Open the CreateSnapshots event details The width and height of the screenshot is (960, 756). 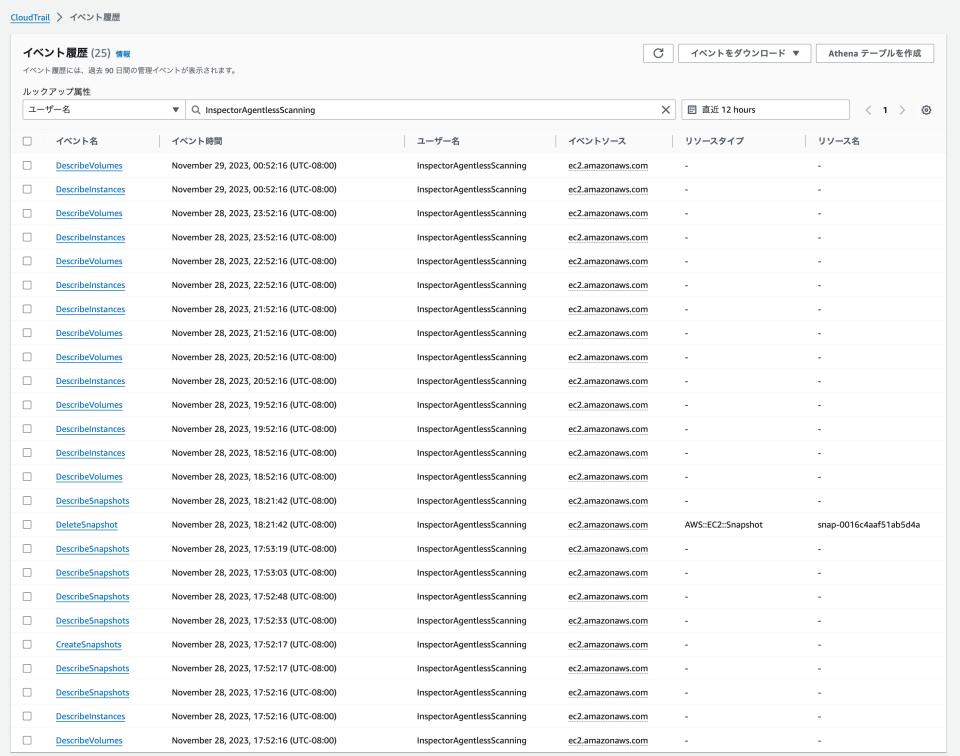88,644
